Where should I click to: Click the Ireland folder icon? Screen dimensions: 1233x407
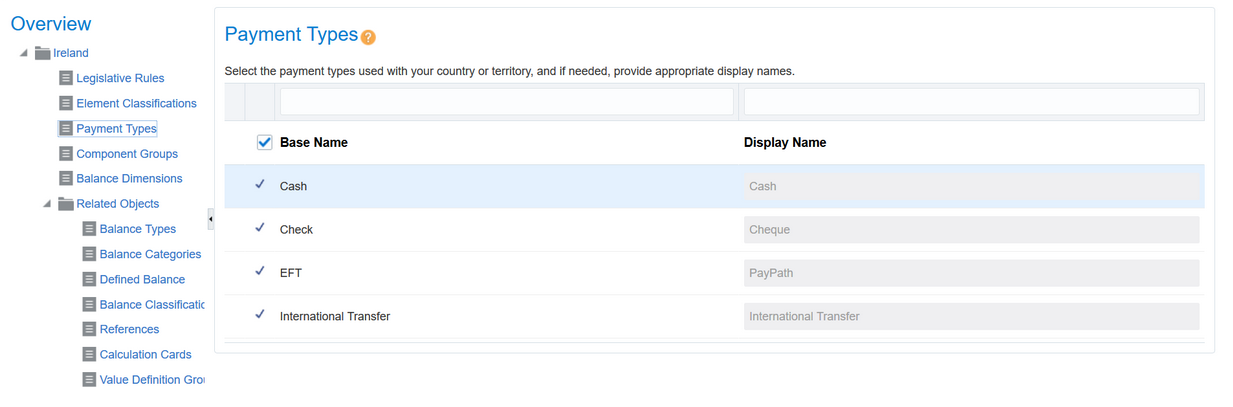(43, 53)
